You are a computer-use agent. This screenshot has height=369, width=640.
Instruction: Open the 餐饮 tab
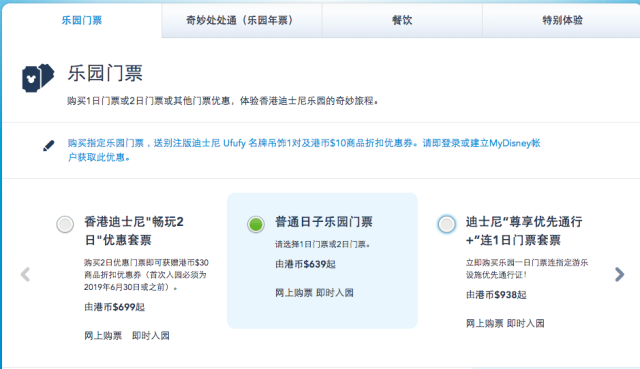[402, 20]
